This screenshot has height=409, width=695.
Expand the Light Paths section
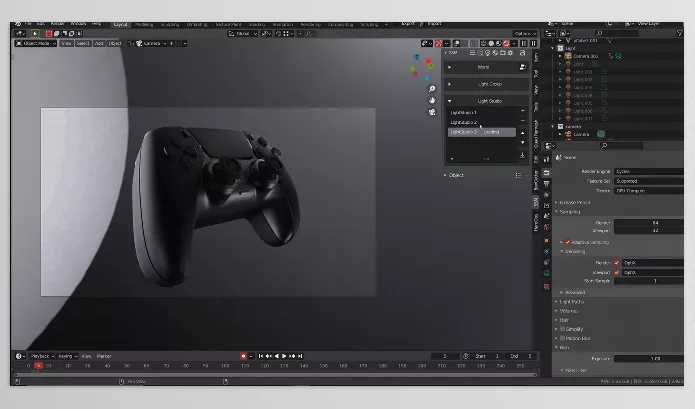tap(571, 302)
